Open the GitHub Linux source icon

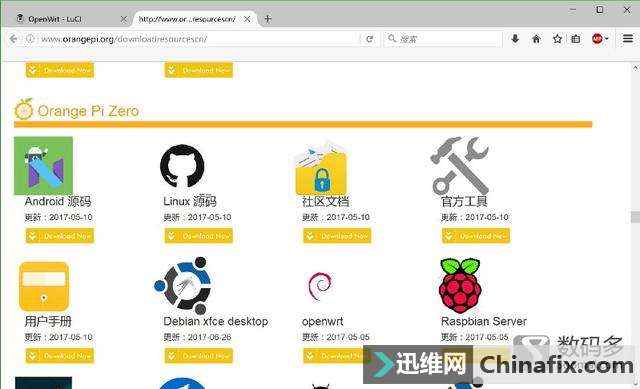pyautogui.click(x=182, y=166)
